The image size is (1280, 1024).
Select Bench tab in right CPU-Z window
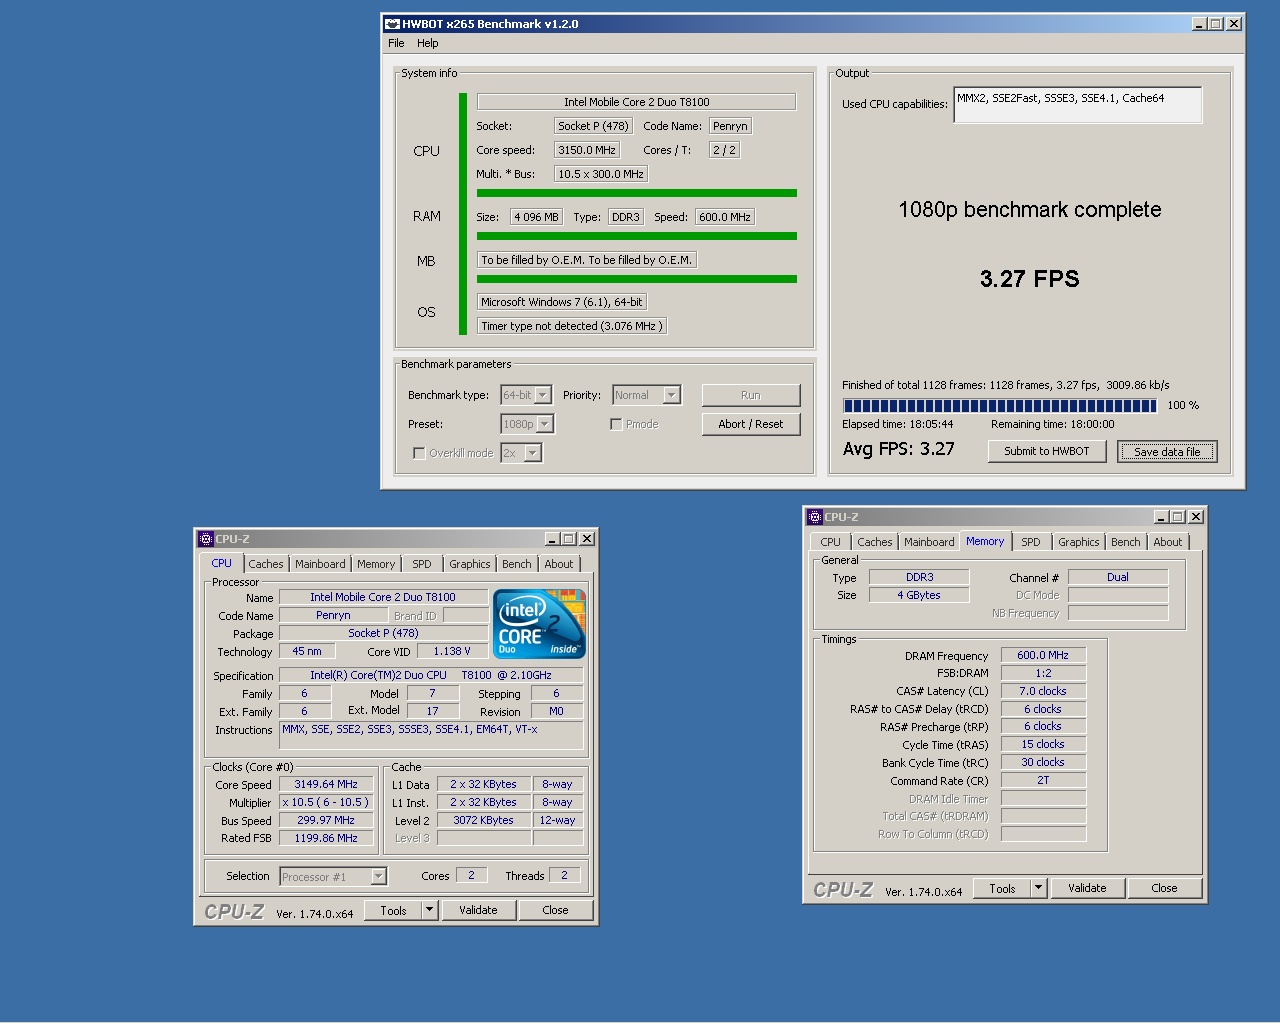pyautogui.click(x=1126, y=542)
